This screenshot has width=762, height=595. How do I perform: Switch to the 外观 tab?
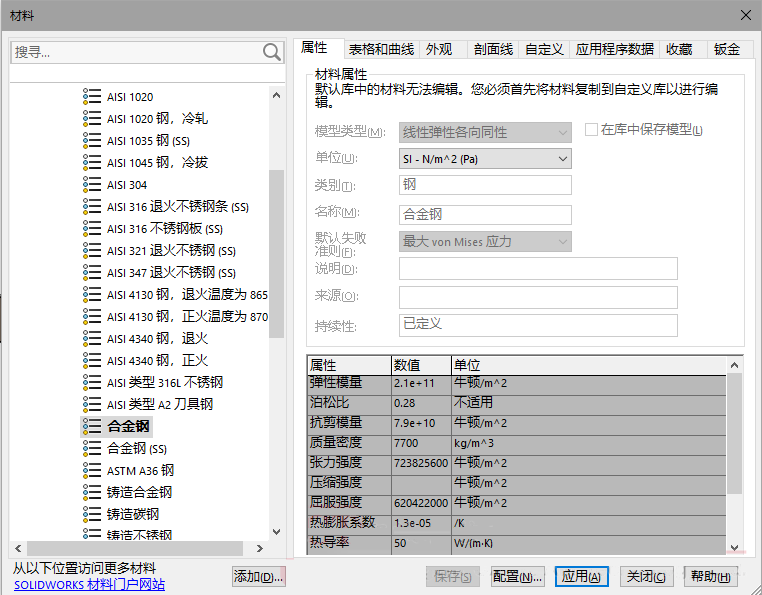(x=439, y=49)
